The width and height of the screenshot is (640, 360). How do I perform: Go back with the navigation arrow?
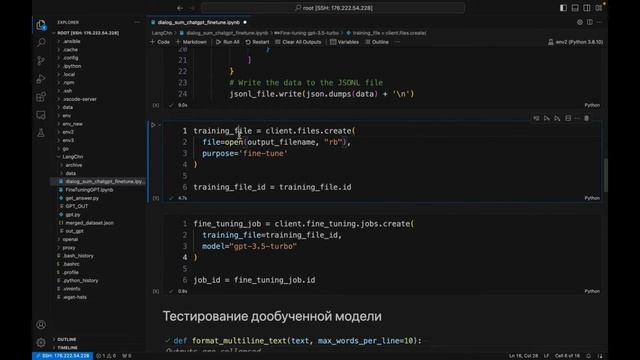coord(180,8)
